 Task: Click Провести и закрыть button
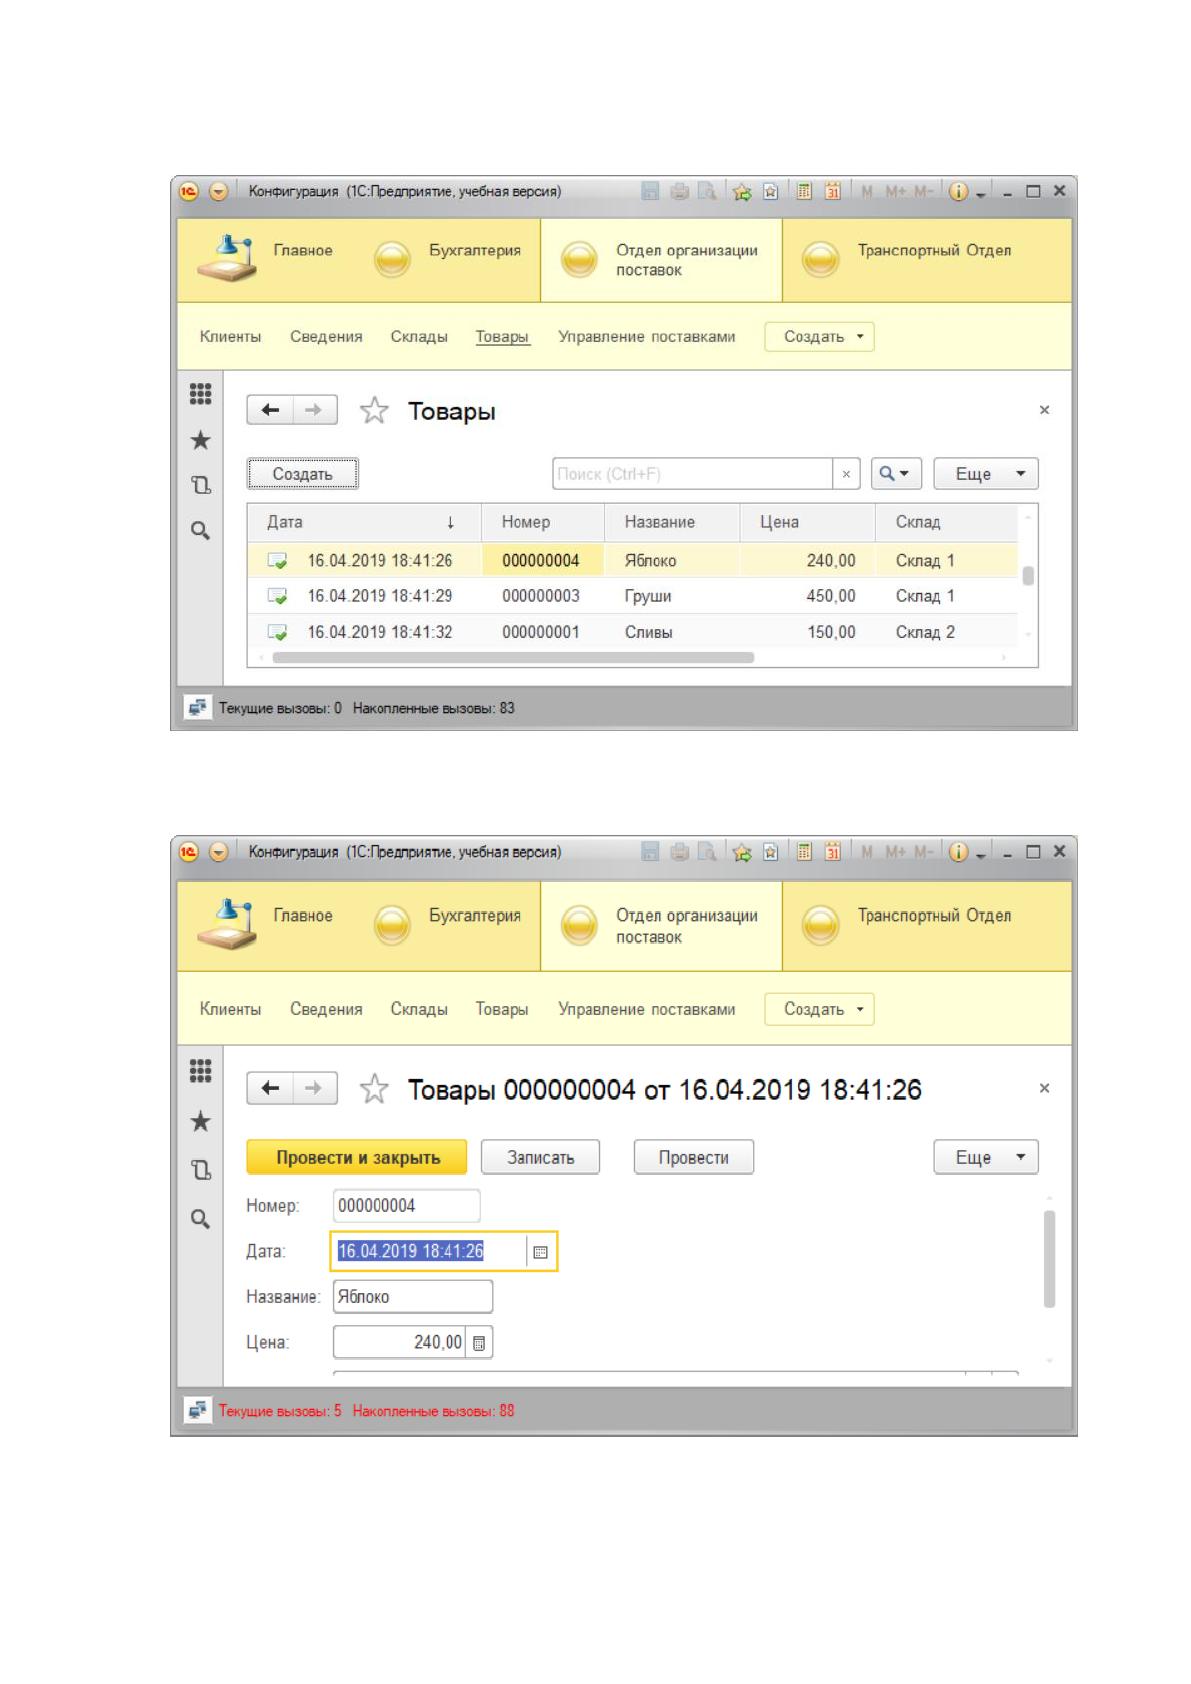tap(357, 1157)
